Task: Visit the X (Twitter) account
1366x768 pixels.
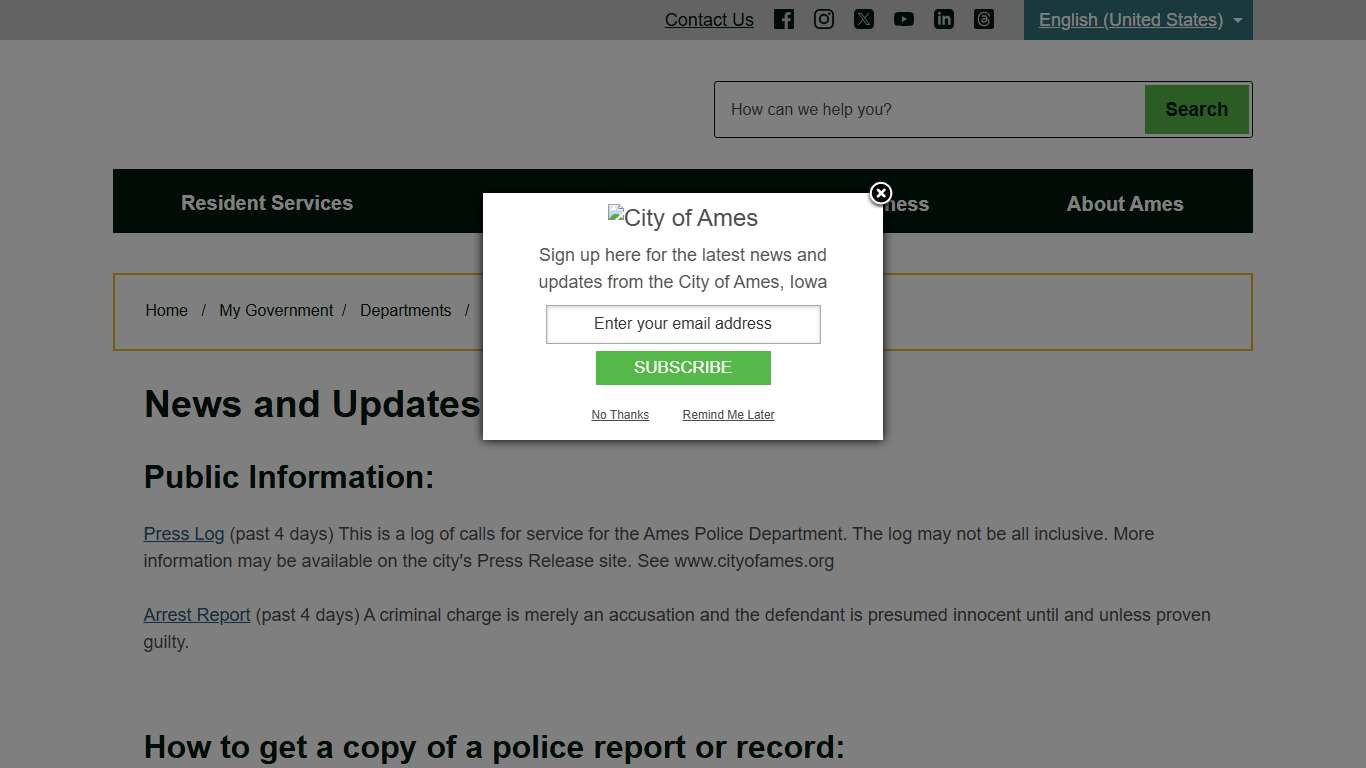Action: point(864,19)
